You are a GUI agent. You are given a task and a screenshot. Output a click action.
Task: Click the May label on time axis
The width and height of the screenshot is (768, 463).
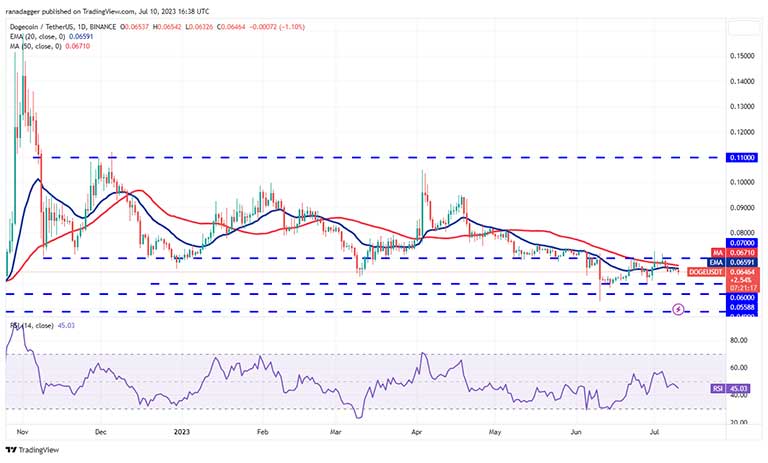pyautogui.click(x=495, y=432)
